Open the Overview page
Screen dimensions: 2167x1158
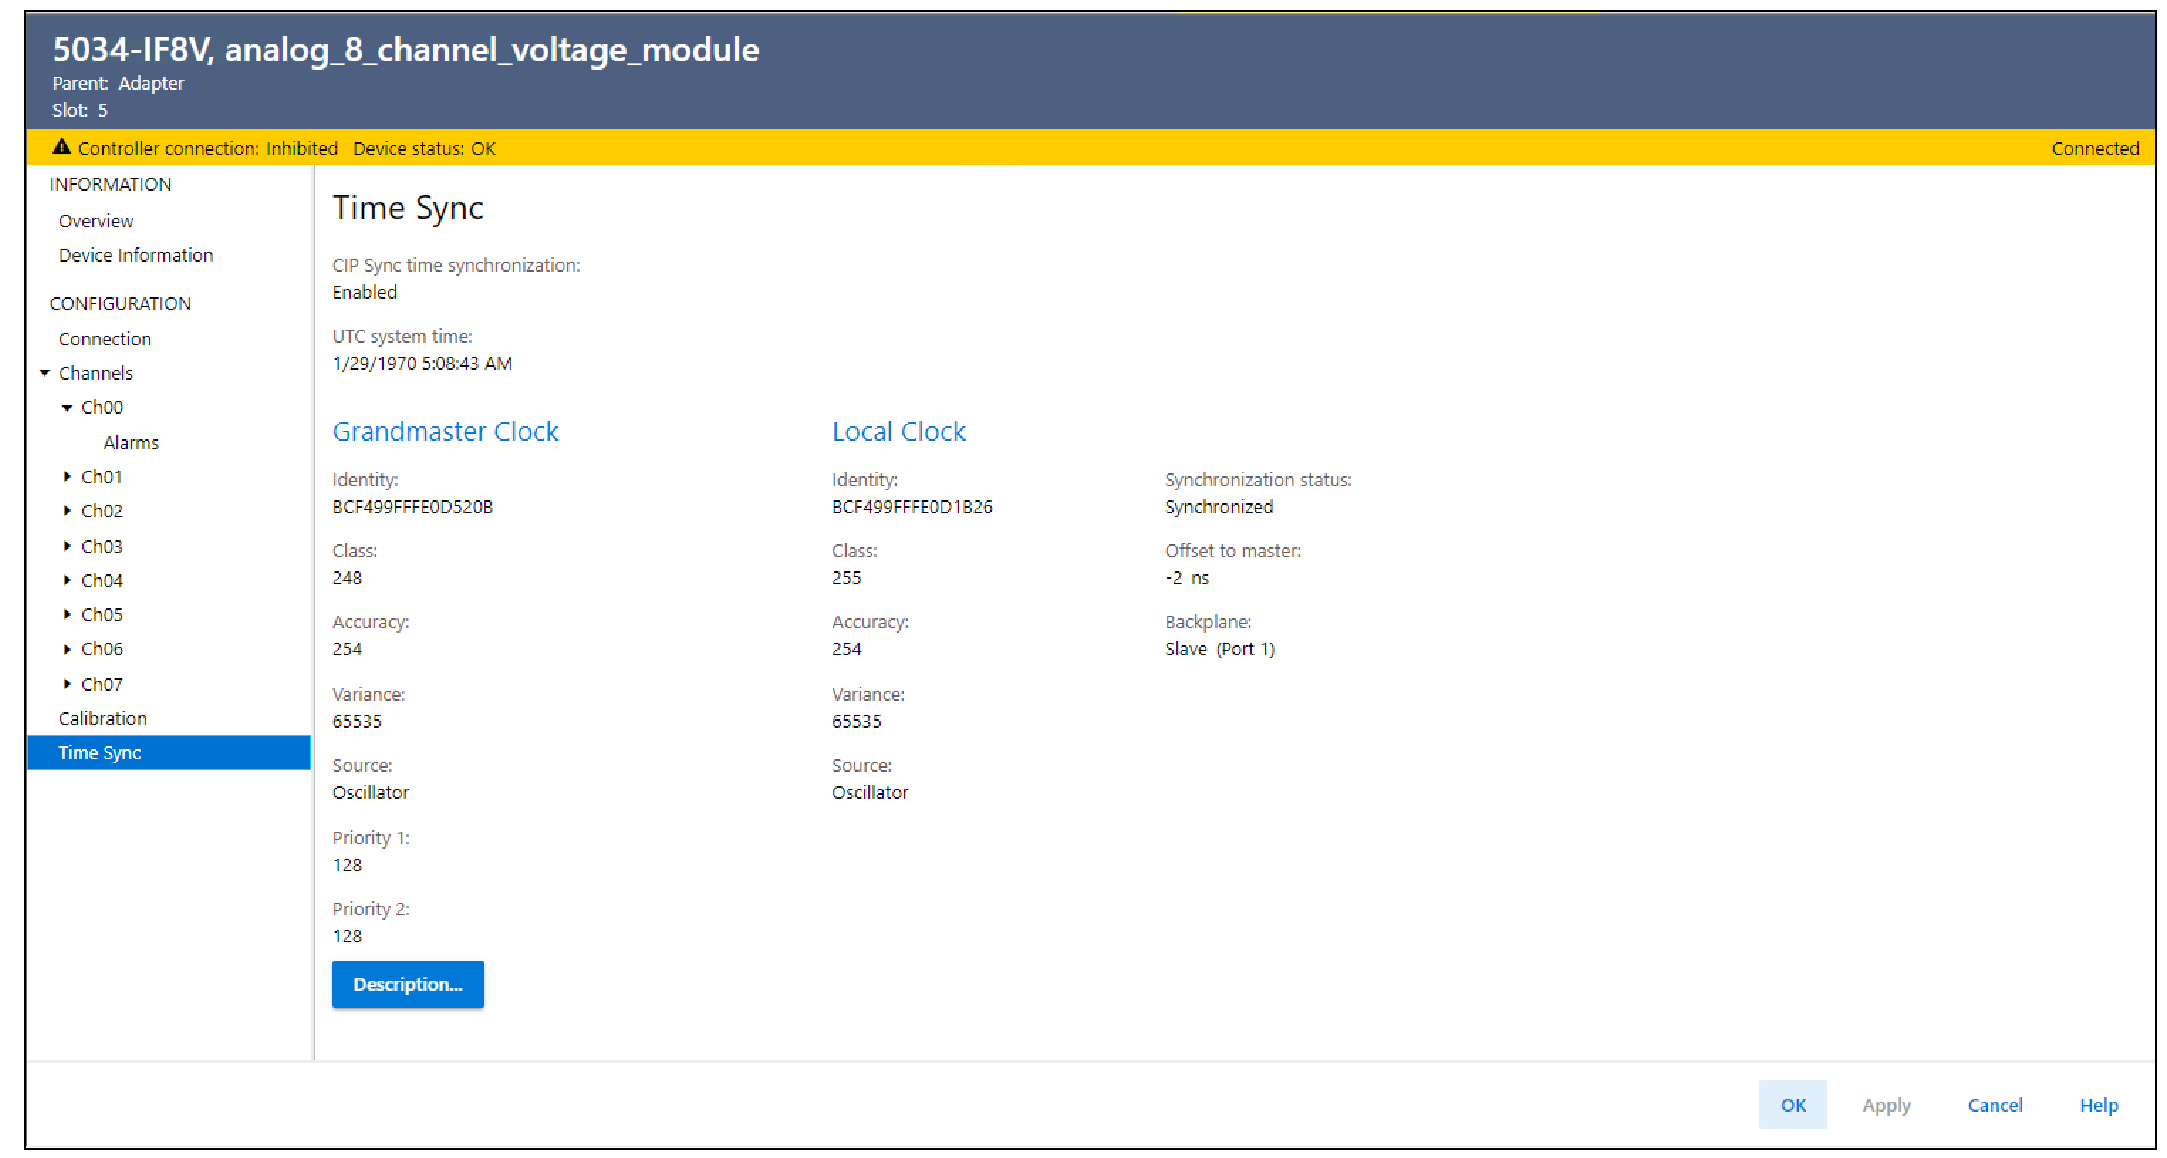[96, 220]
